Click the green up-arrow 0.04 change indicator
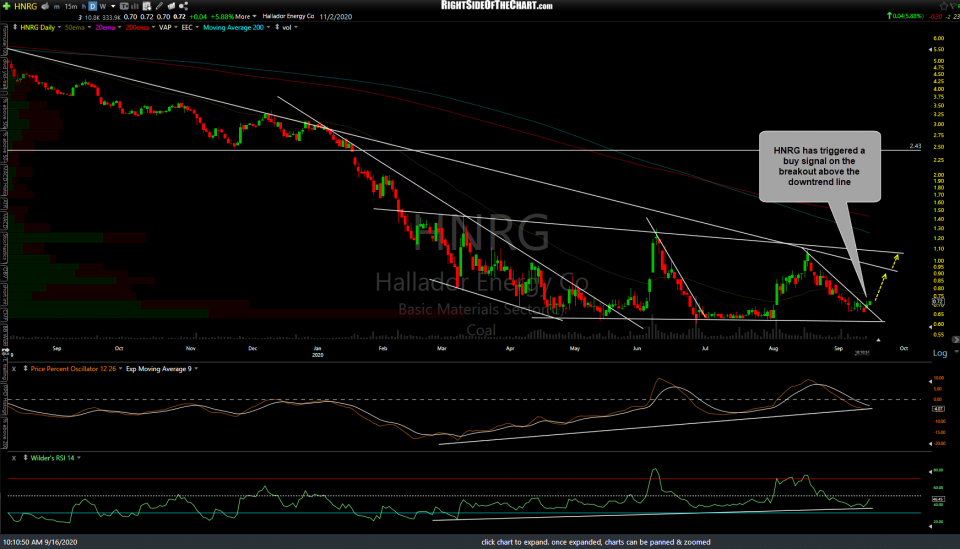 point(906,16)
